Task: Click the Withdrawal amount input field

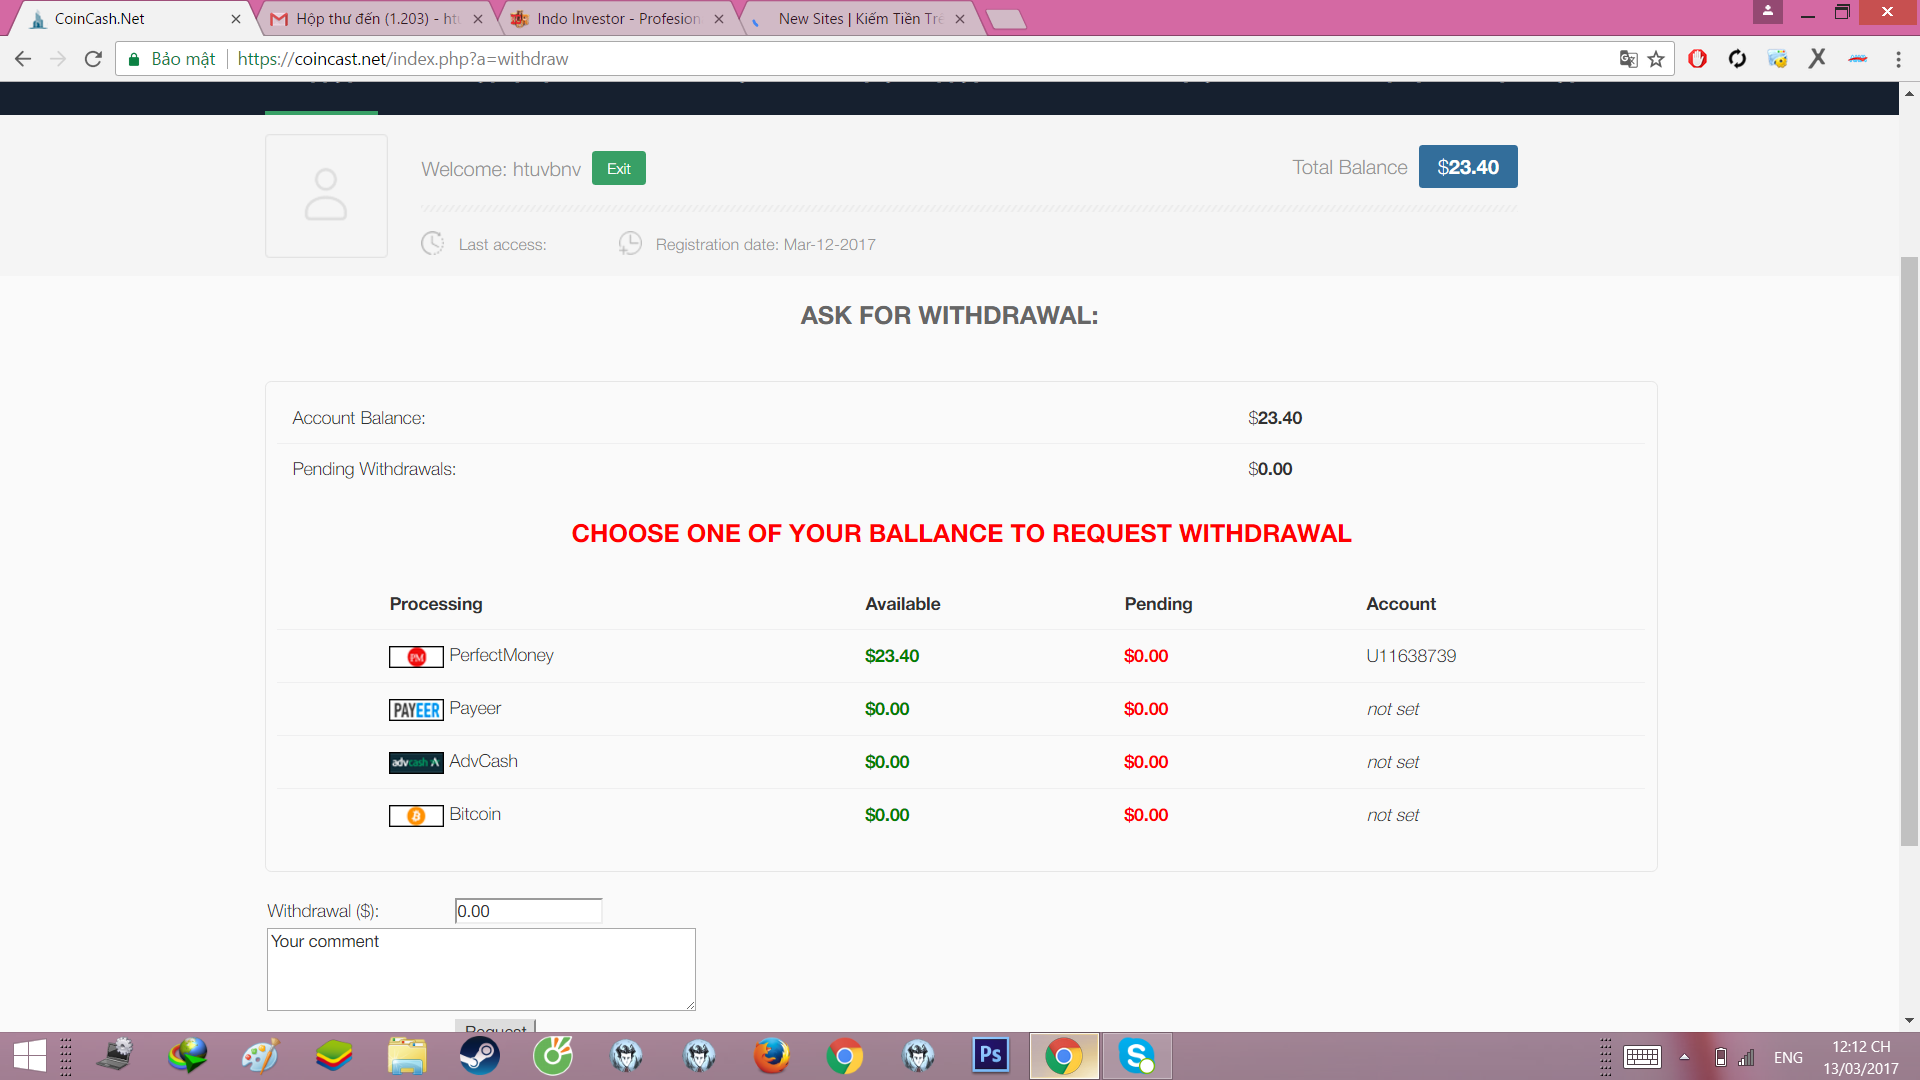Action: [x=528, y=911]
